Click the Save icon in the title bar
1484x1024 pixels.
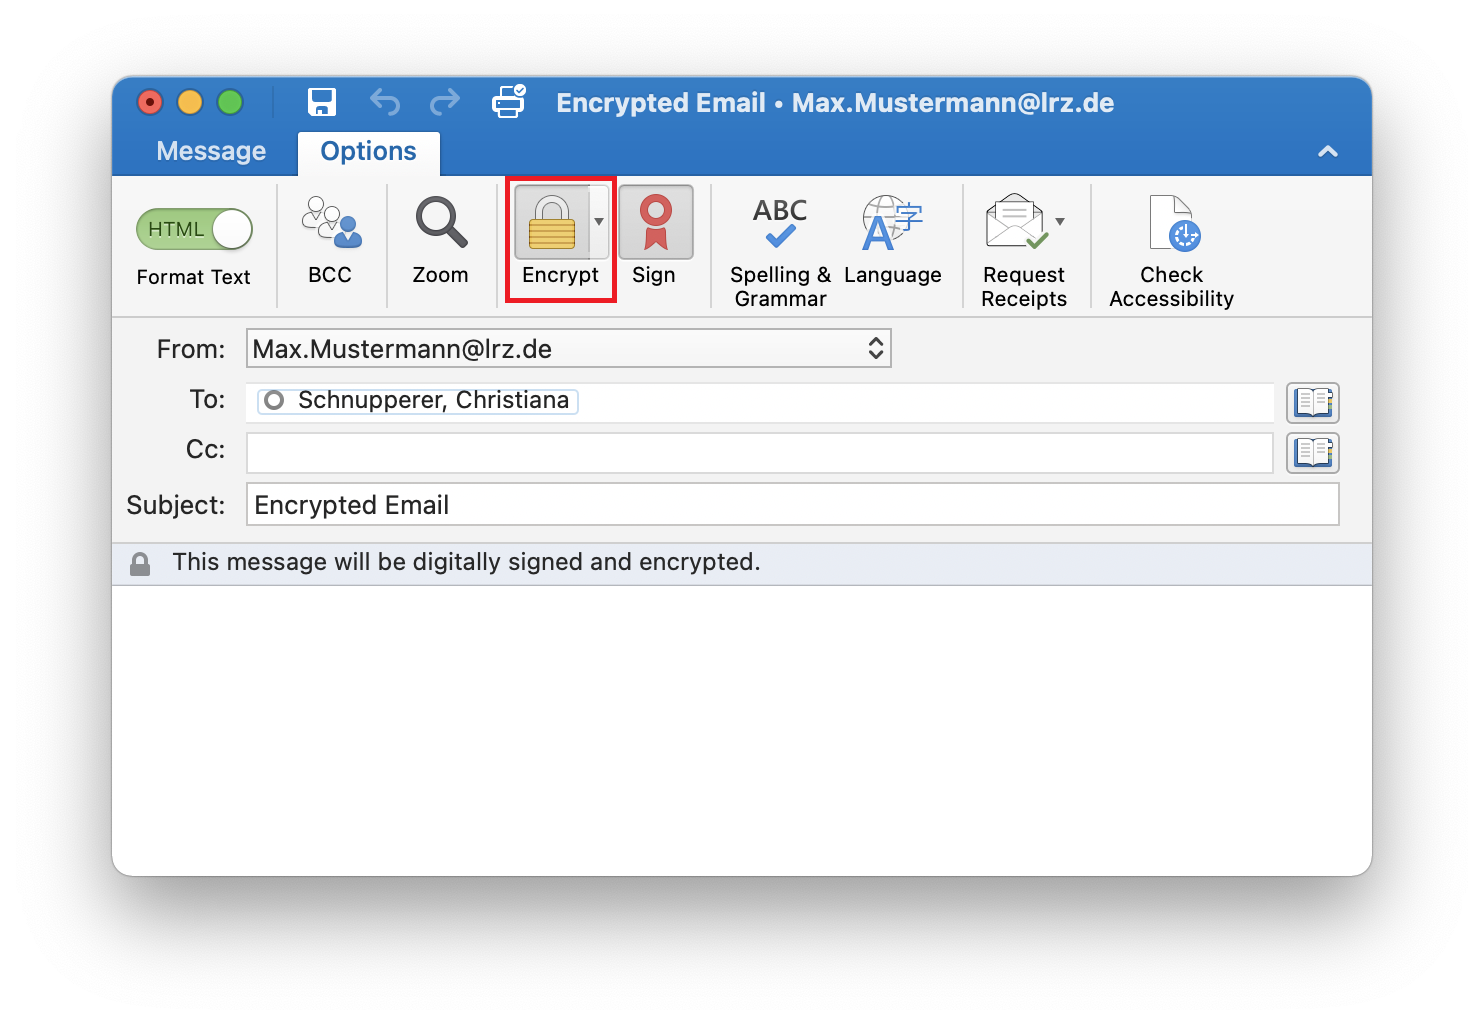321,101
